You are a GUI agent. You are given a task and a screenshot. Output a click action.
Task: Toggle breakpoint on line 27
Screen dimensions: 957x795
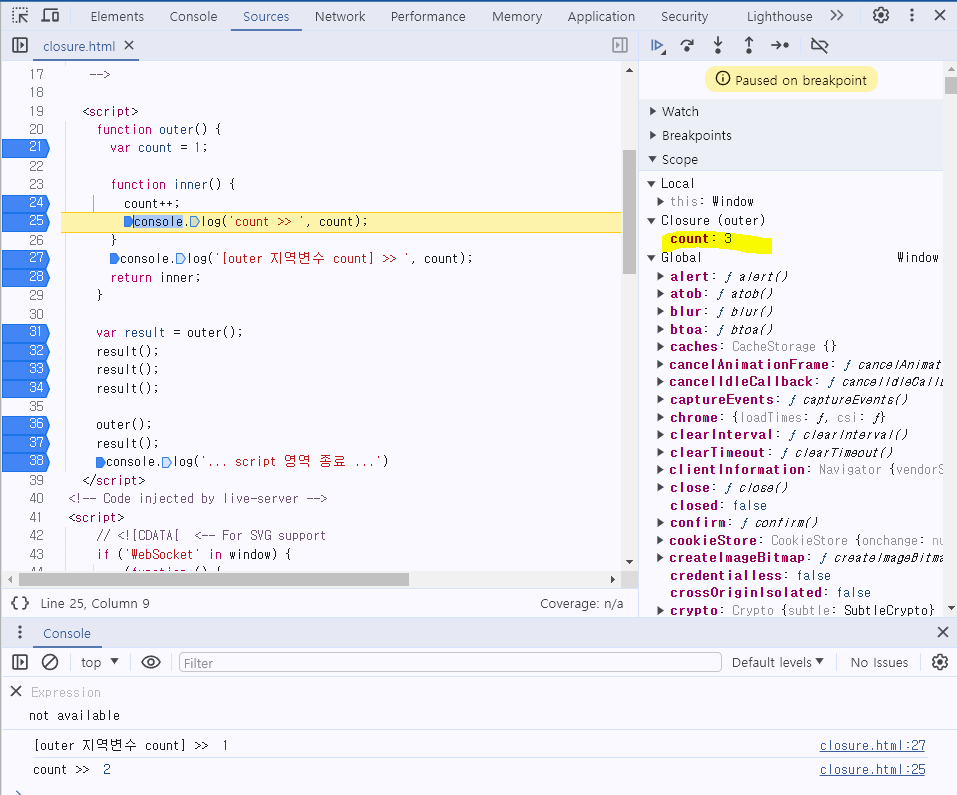coord(26,258)
